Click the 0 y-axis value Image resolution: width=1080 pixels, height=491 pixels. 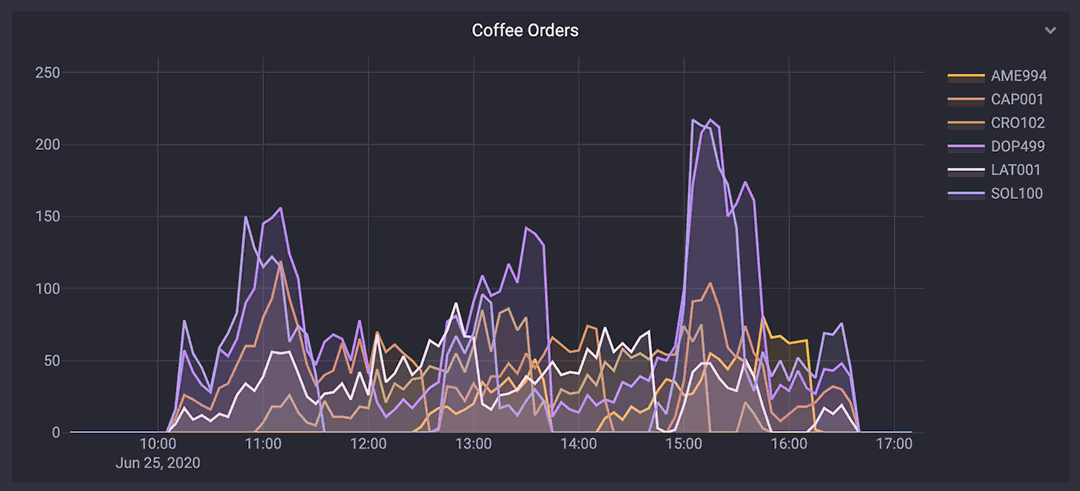click(x=56, y=432)
